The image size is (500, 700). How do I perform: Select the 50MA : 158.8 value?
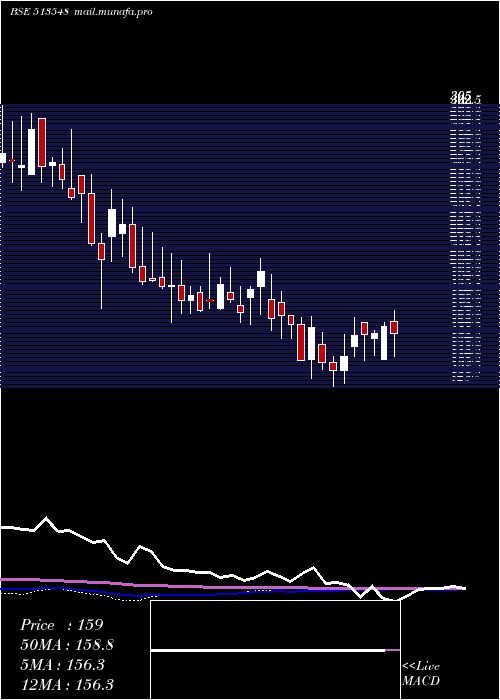[67, 645]
